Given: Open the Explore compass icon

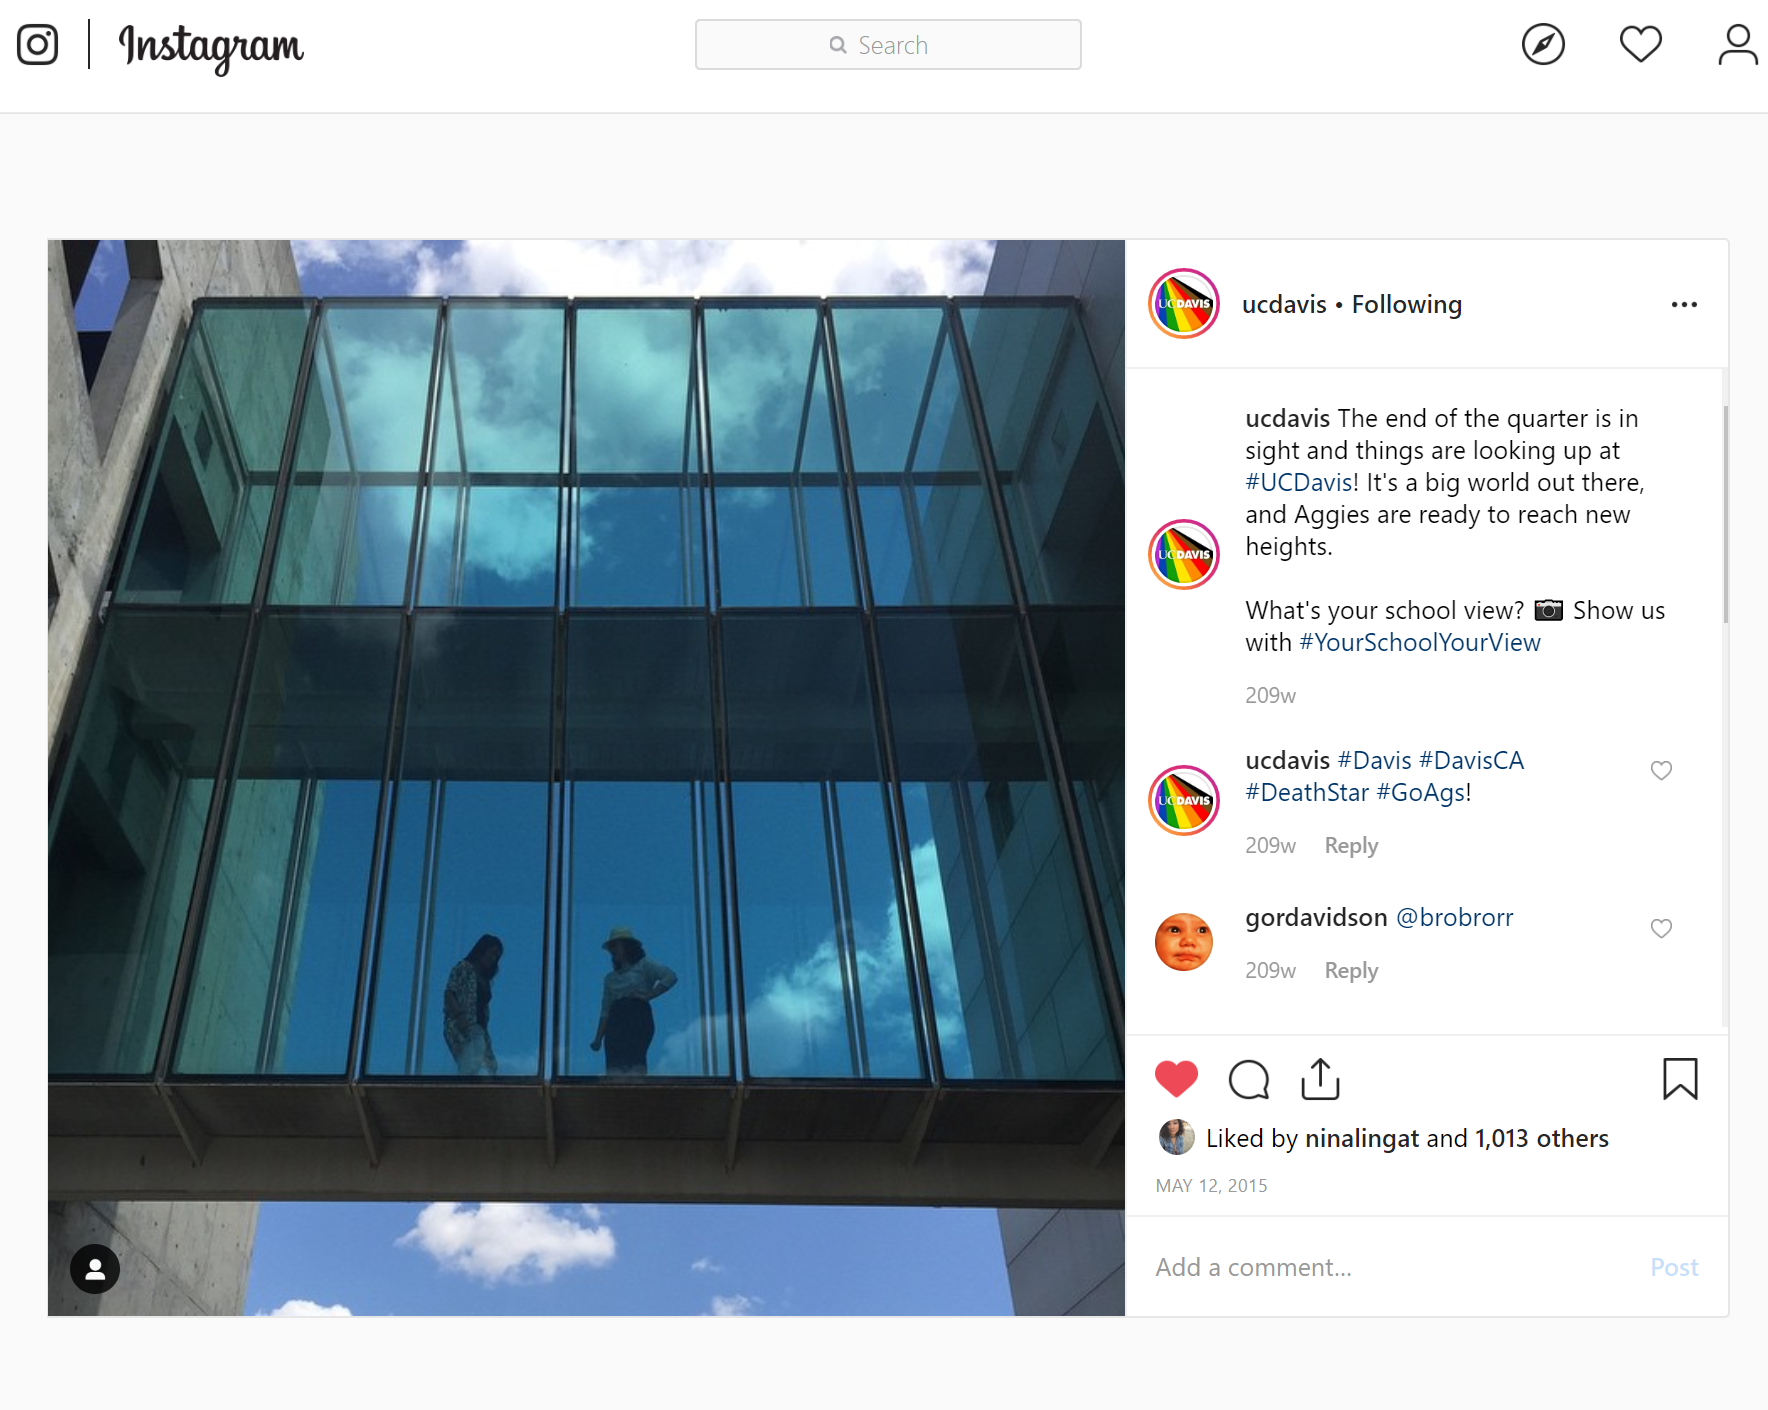Looking at the screenshot, I should pyautogui.click(x=1543, y=44).
